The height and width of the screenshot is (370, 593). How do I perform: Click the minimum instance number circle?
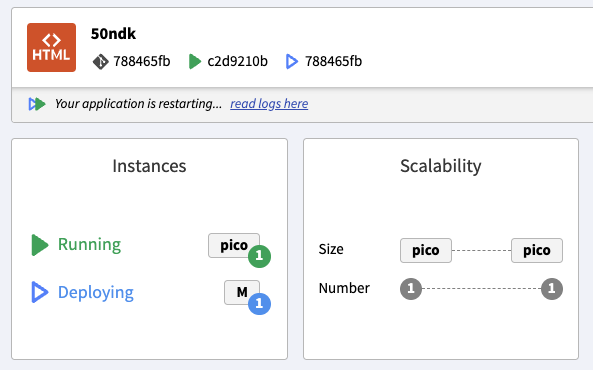411,289
